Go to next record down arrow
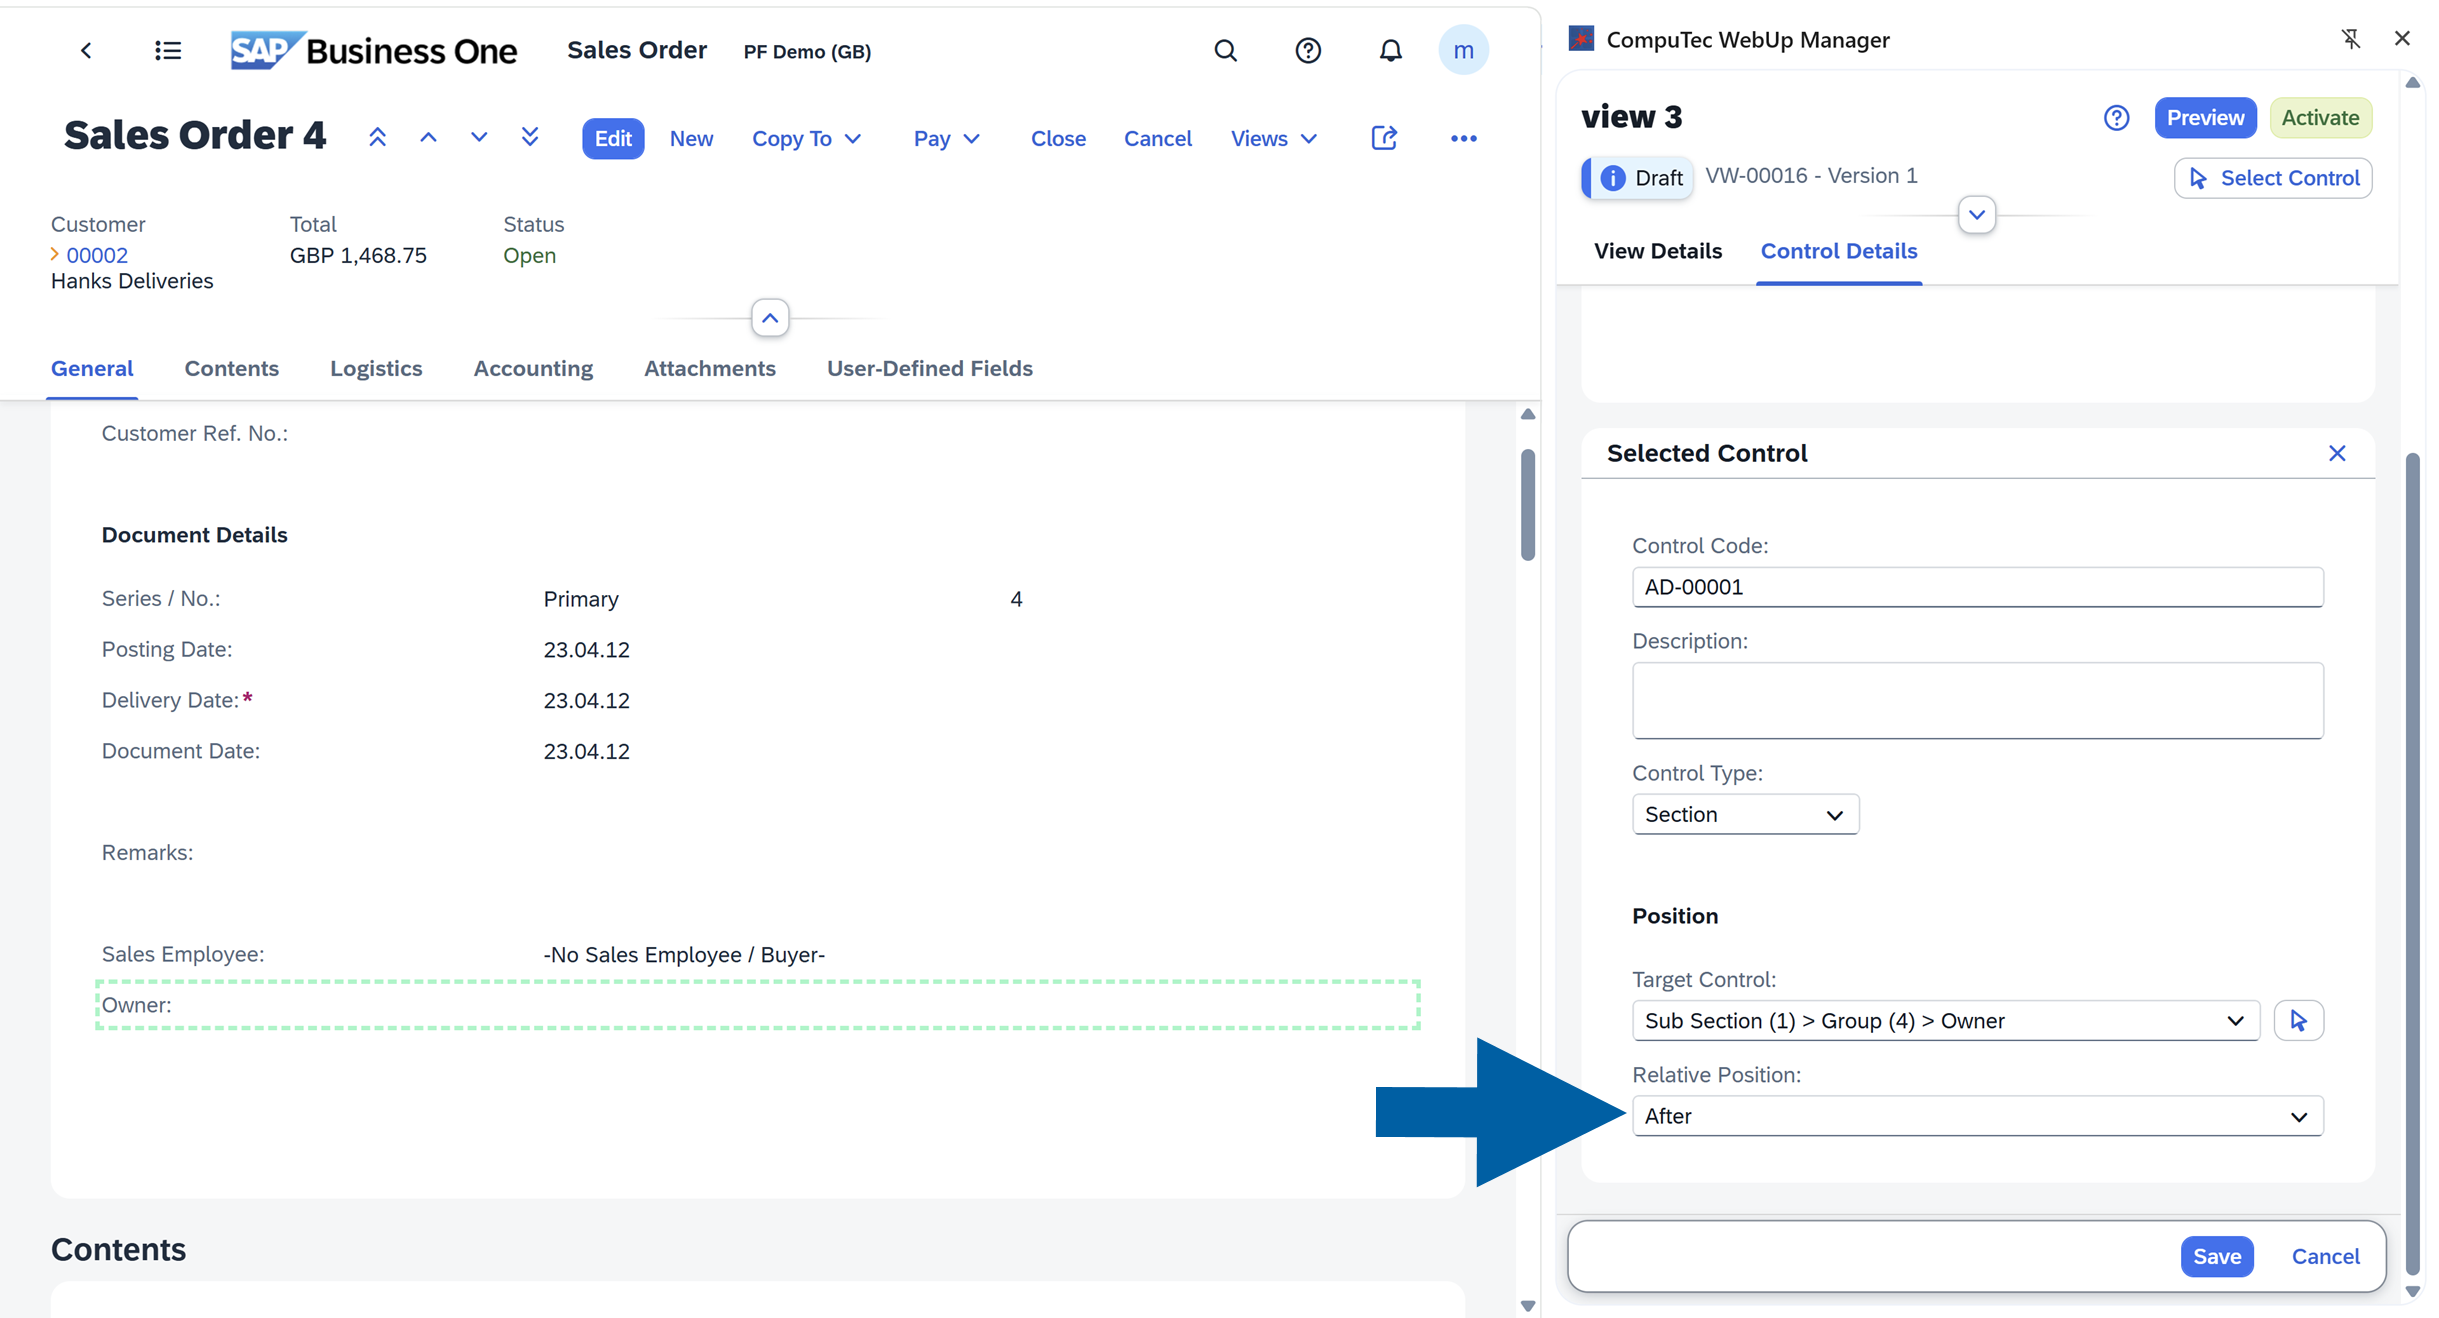Viewport: 2439px width, 1318px height. [x=479, y=138]
